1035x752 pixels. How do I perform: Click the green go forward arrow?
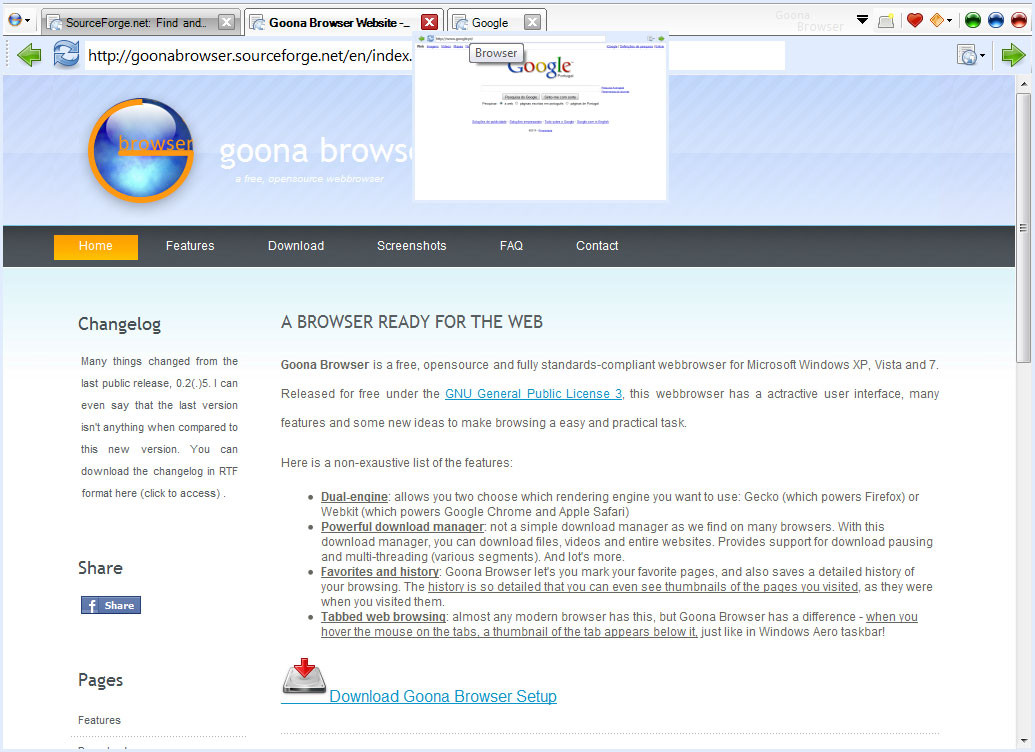[x=1013, y=55]
